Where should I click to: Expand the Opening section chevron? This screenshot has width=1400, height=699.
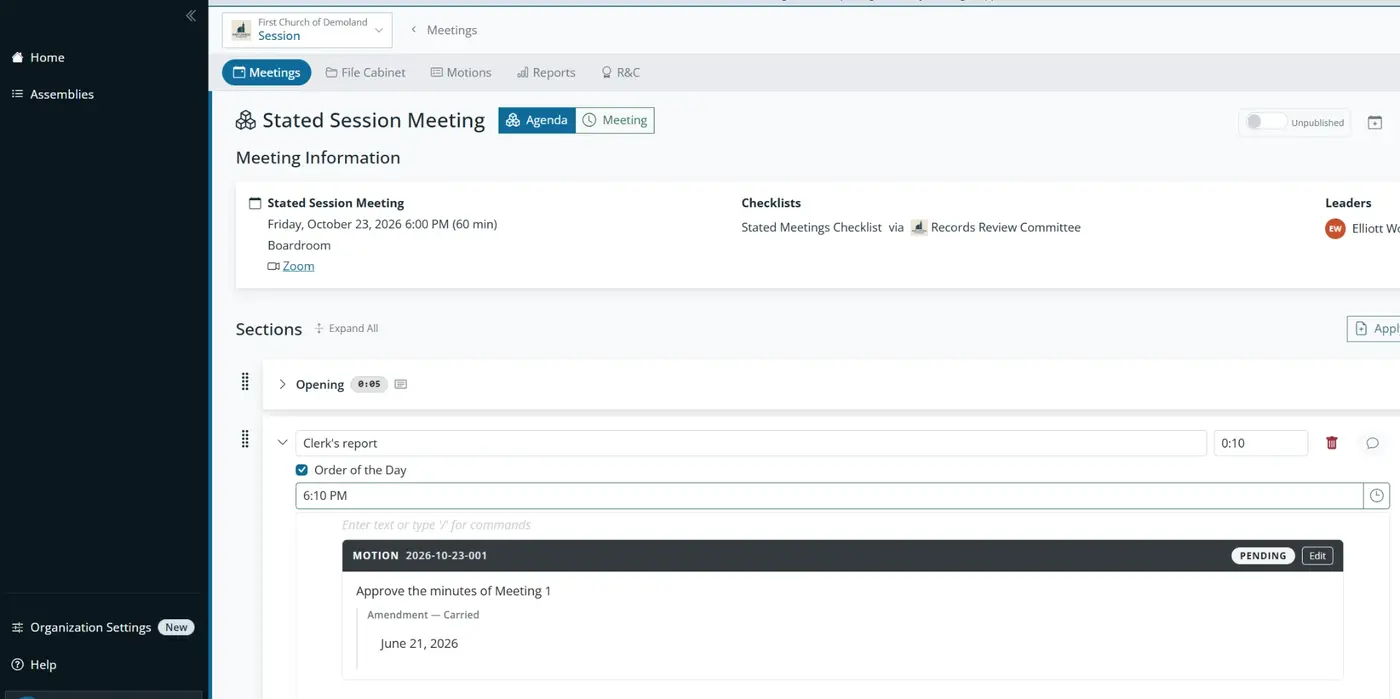282,384
